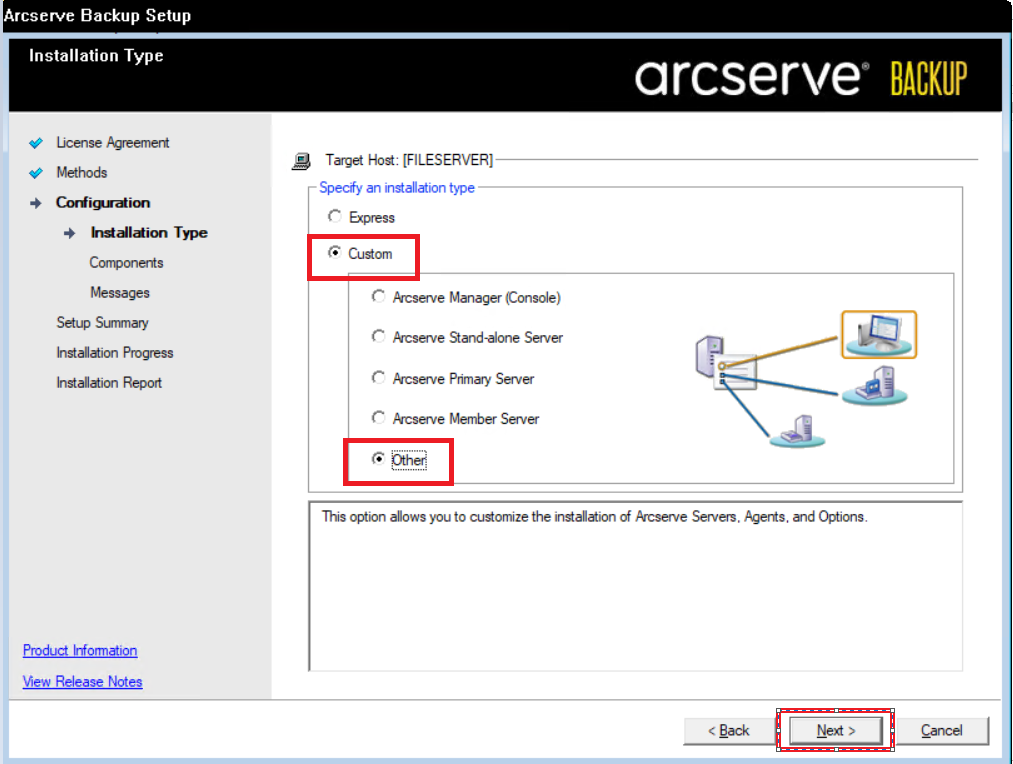Cancel the setup wizard

pyautogui.click(x=942, y=730)
